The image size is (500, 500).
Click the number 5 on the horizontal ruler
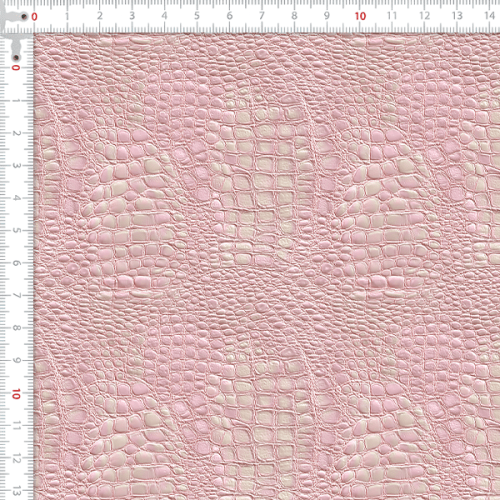197,16
